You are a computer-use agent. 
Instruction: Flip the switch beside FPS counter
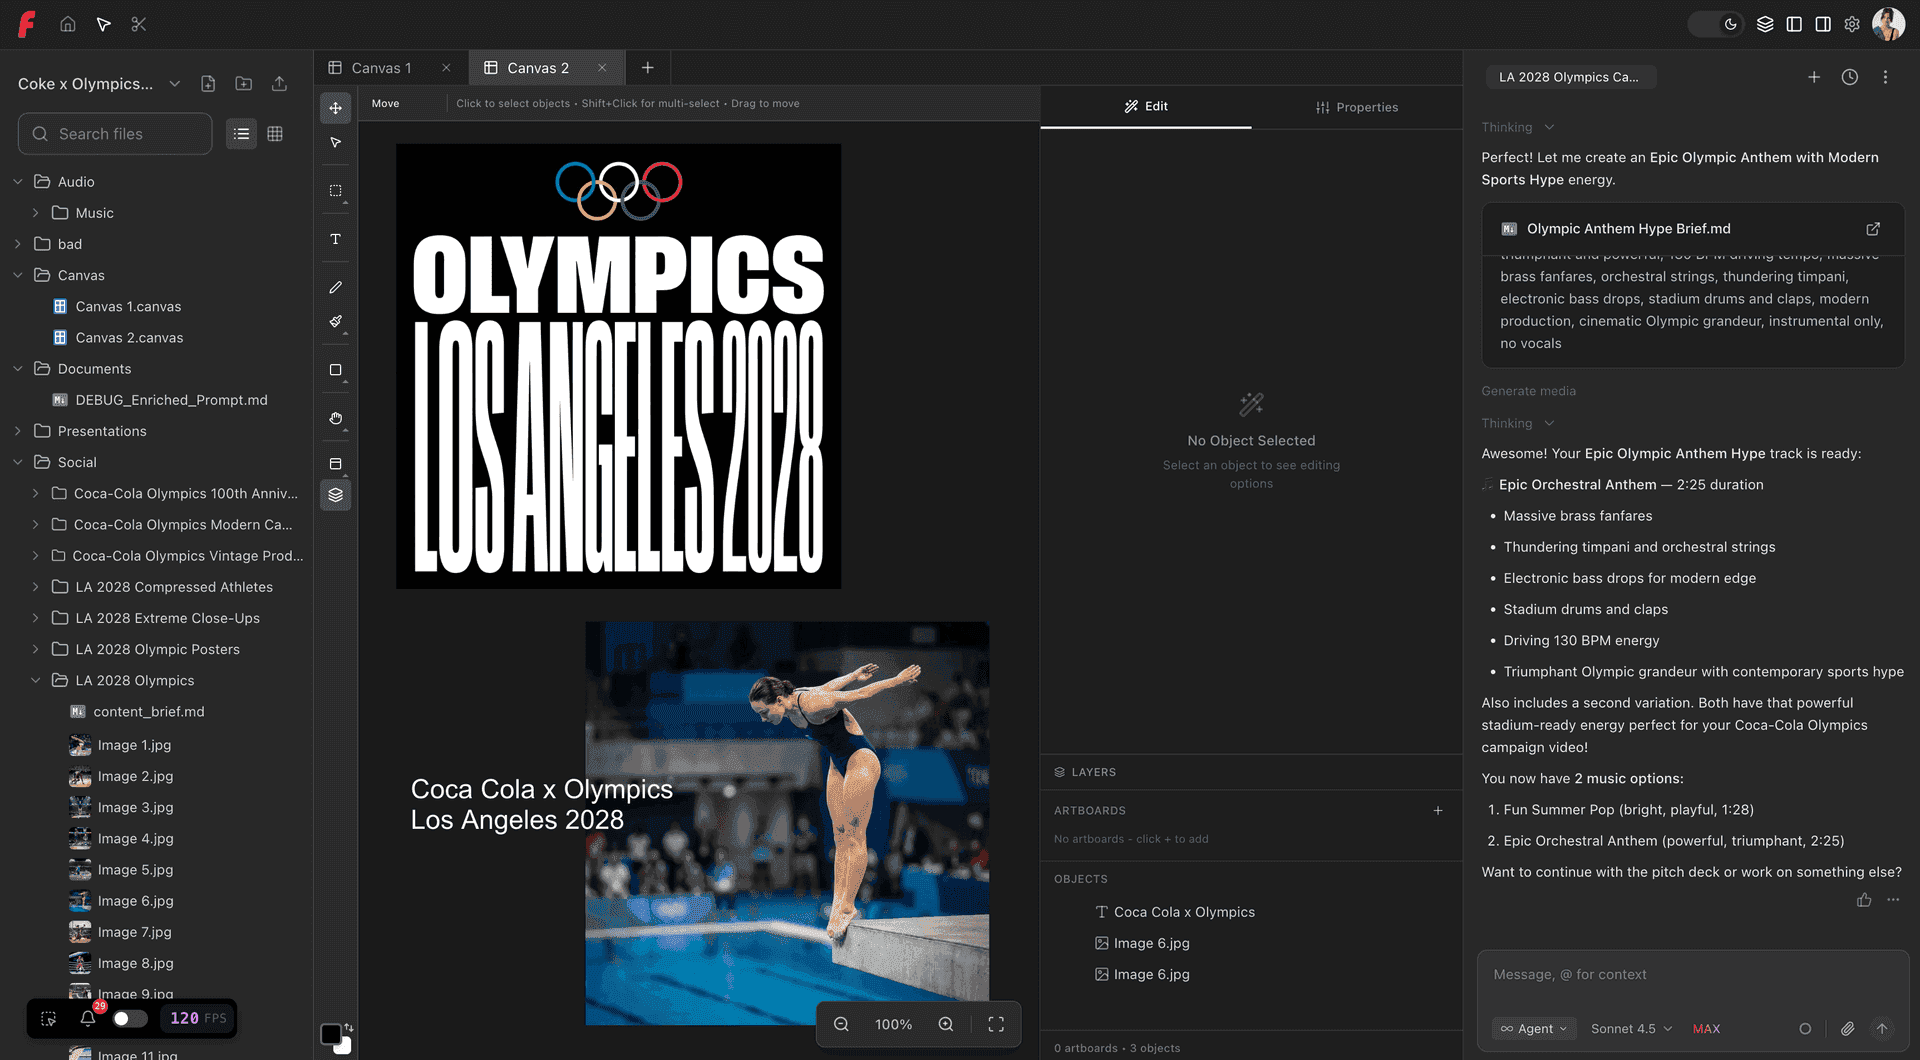(130, 1018)
